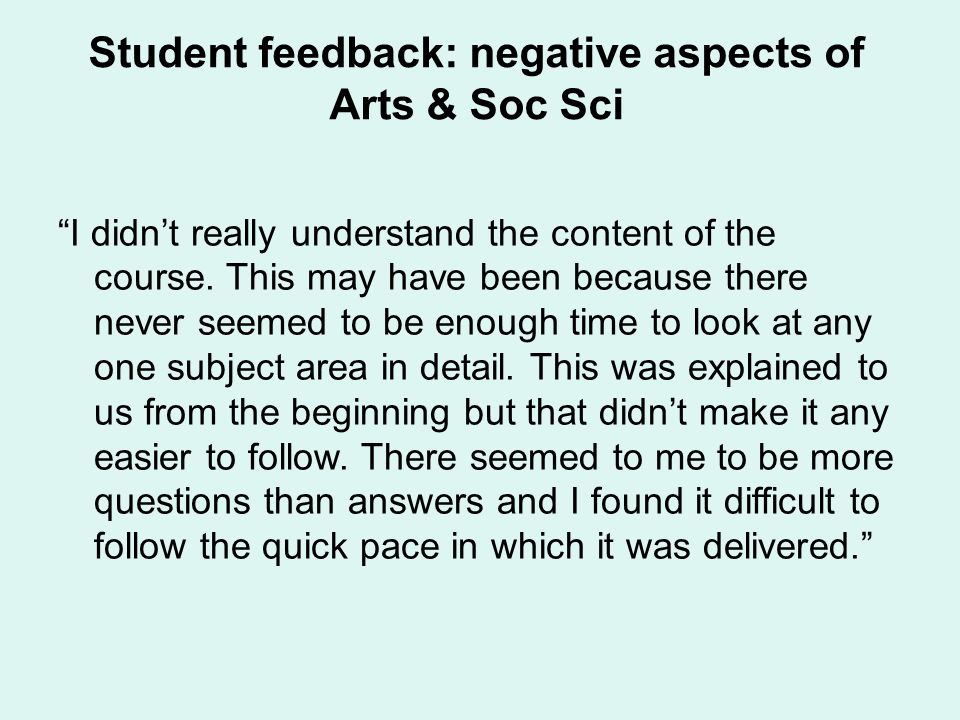960x720 pixels.
Task: Click the 'Arts & Soc Sci' title line
Action: [476, 104]
